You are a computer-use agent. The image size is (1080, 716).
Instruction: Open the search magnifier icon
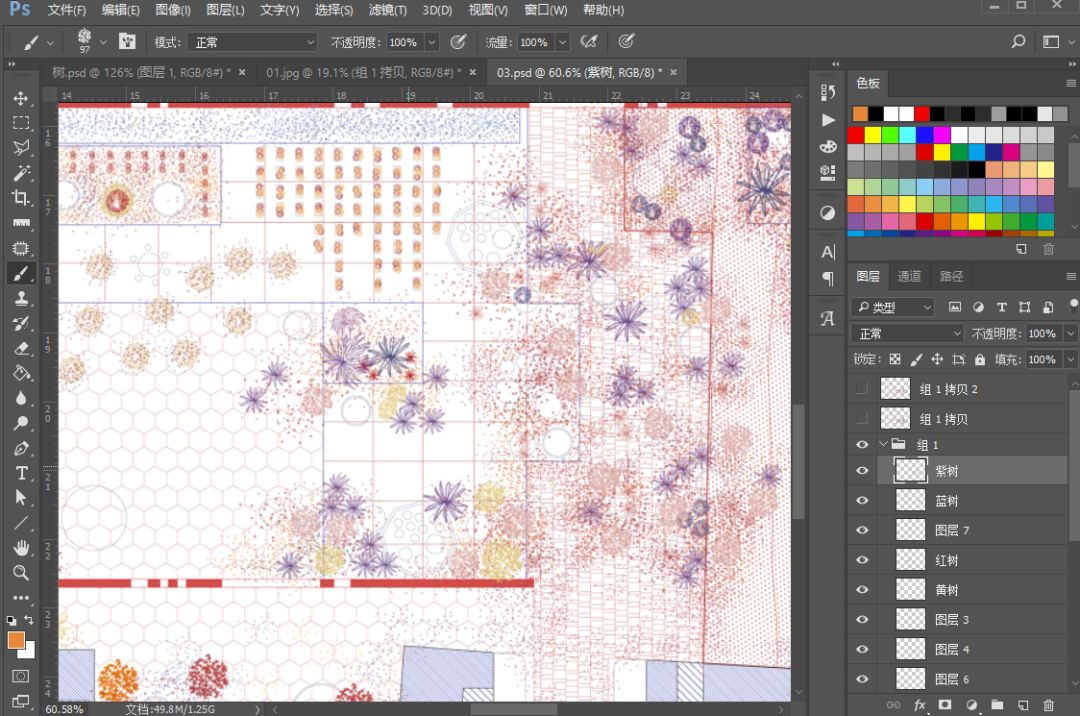click(x=1018, y=42)
